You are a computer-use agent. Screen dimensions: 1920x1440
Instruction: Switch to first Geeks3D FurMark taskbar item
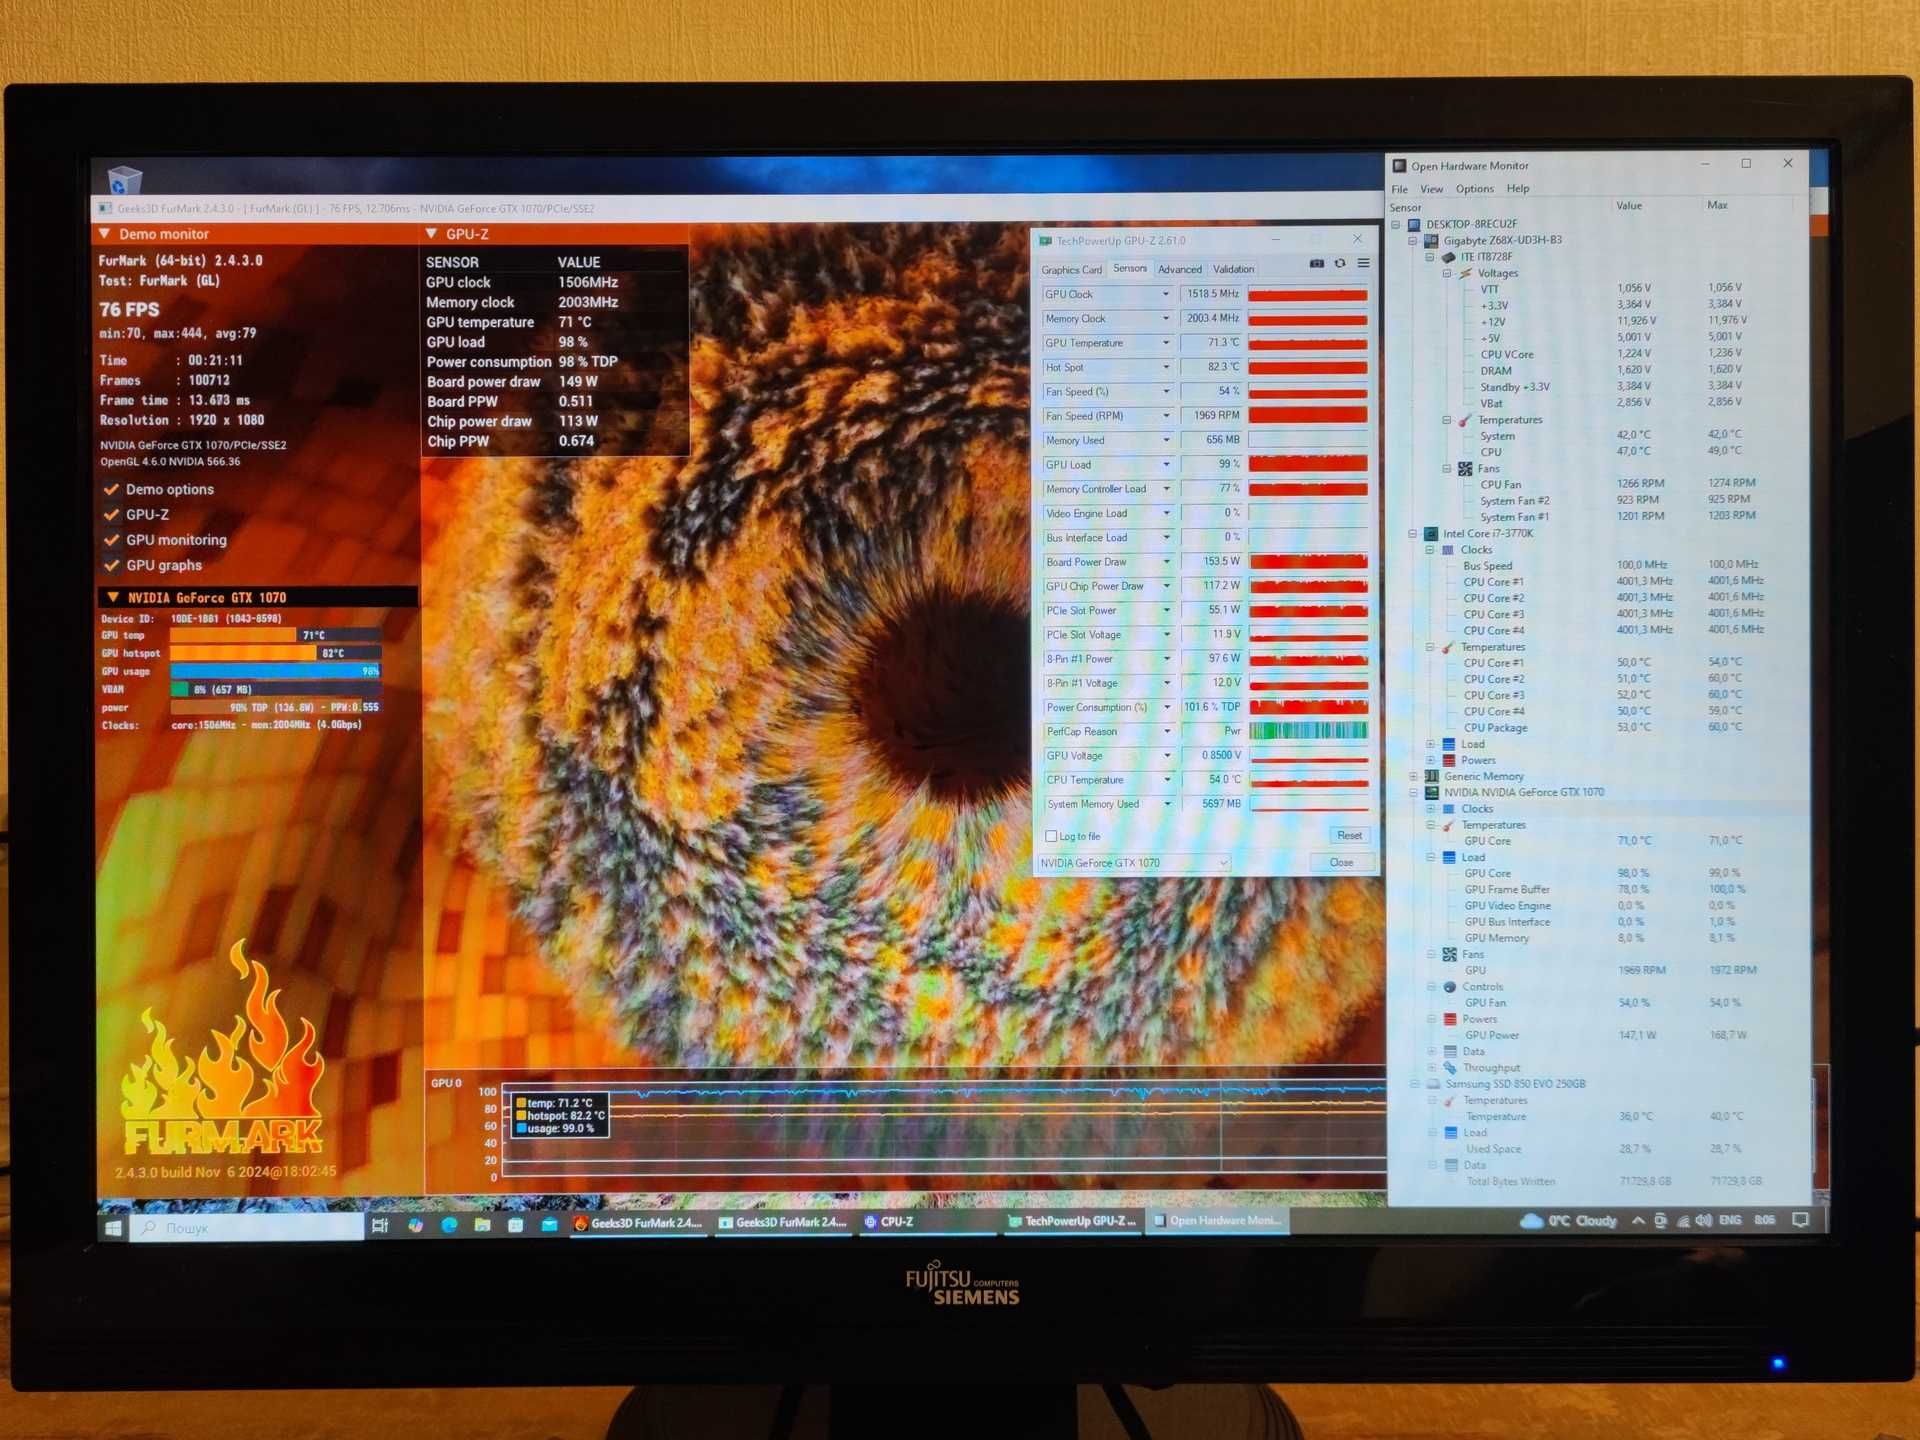[x=638, y=1223]
